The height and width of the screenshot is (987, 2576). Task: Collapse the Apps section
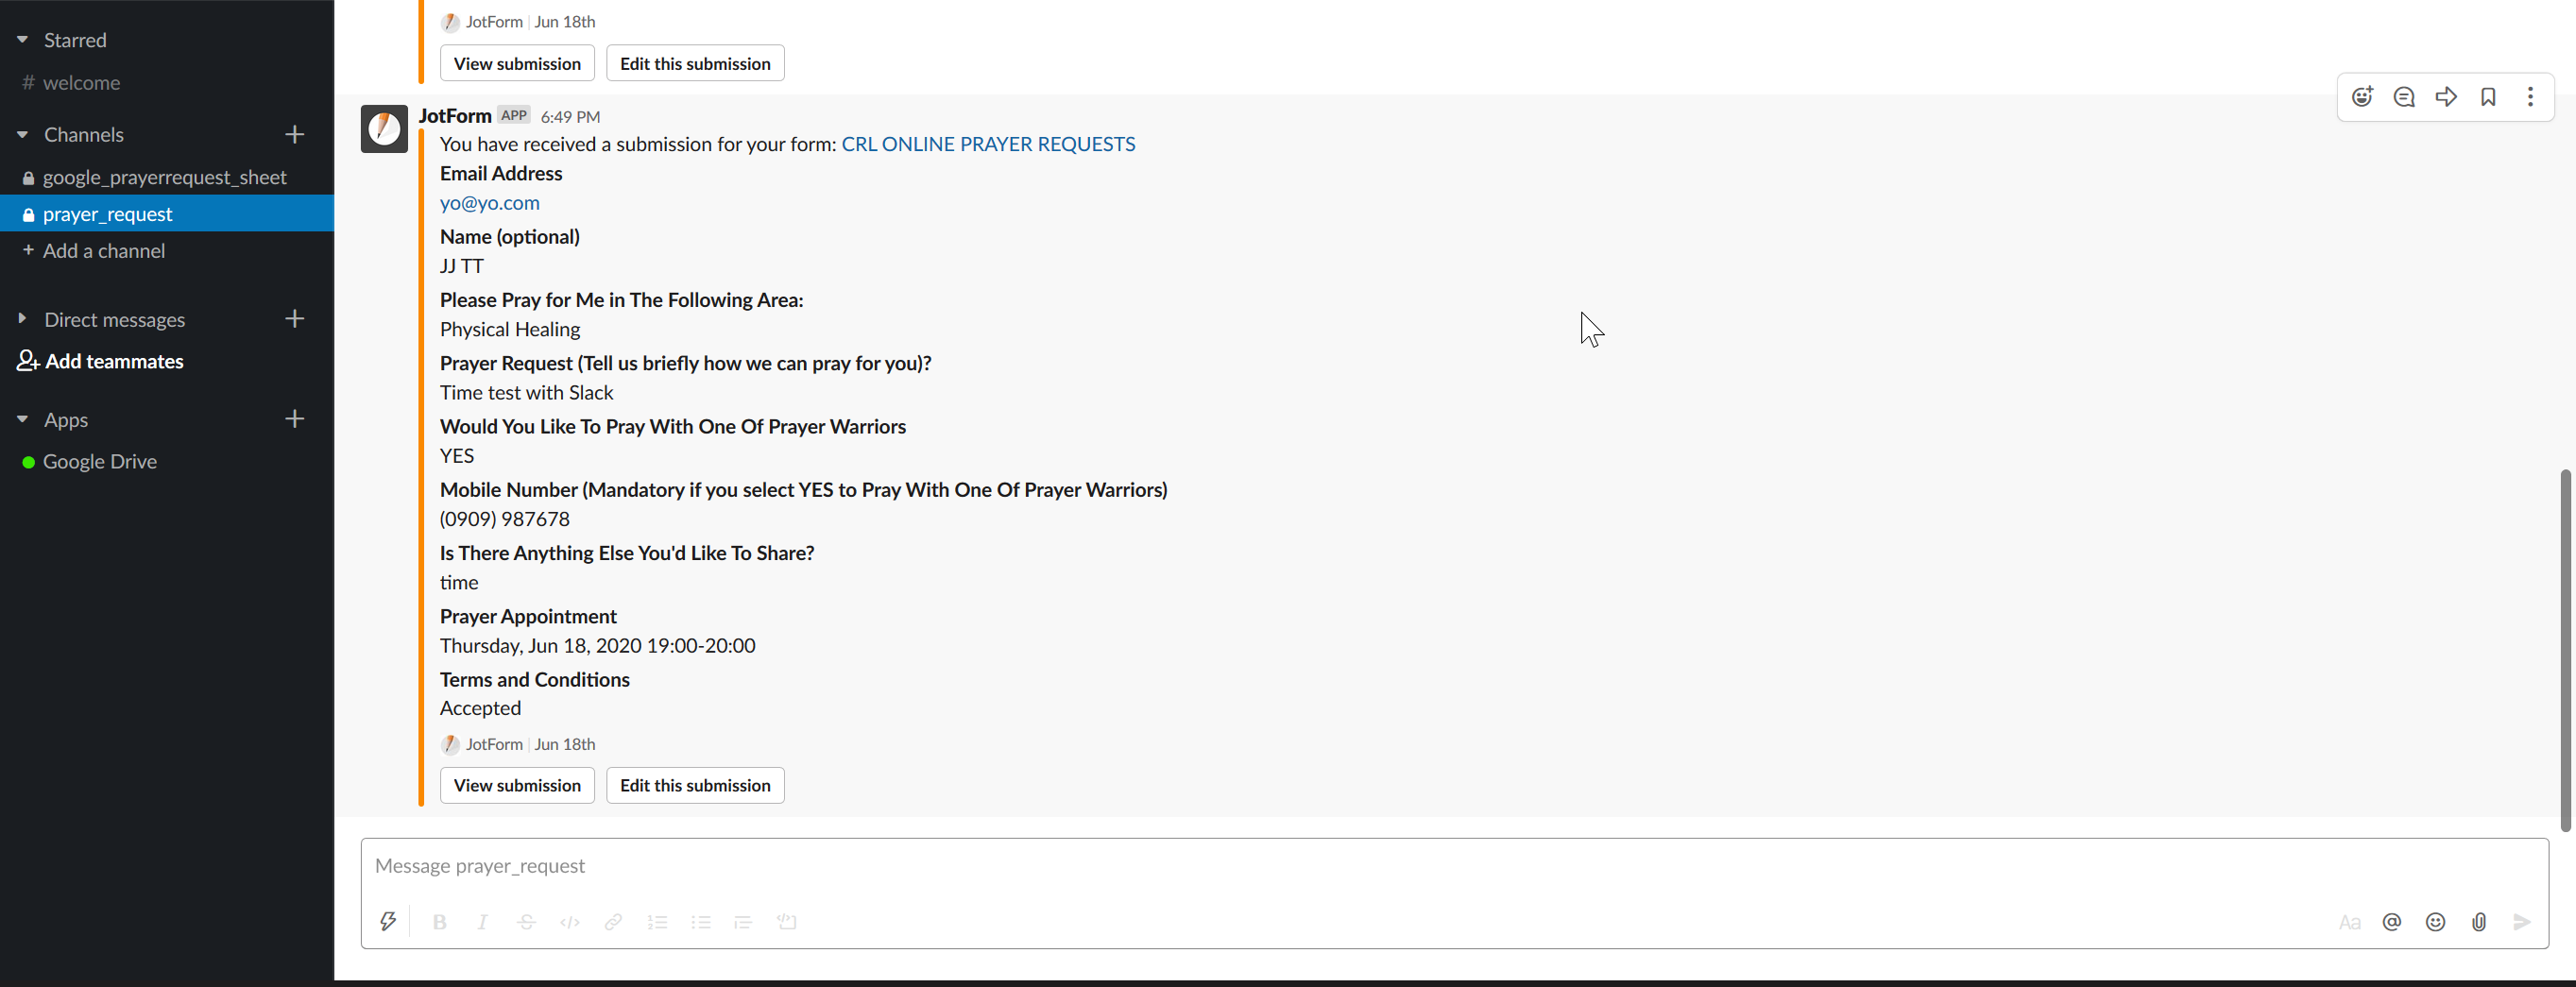pyautogui.click(x=22, y=419)
